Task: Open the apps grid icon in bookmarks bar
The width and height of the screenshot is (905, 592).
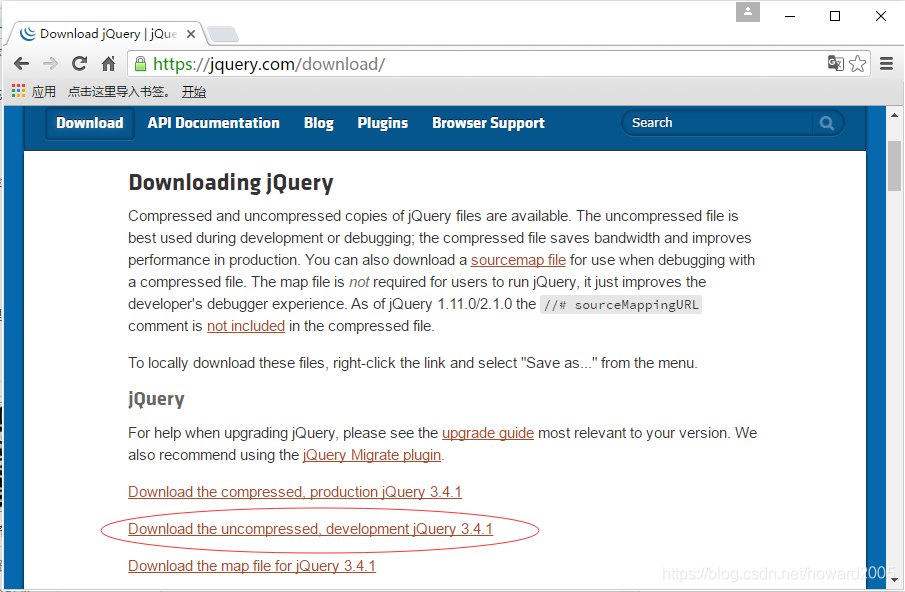Action: 18,91
